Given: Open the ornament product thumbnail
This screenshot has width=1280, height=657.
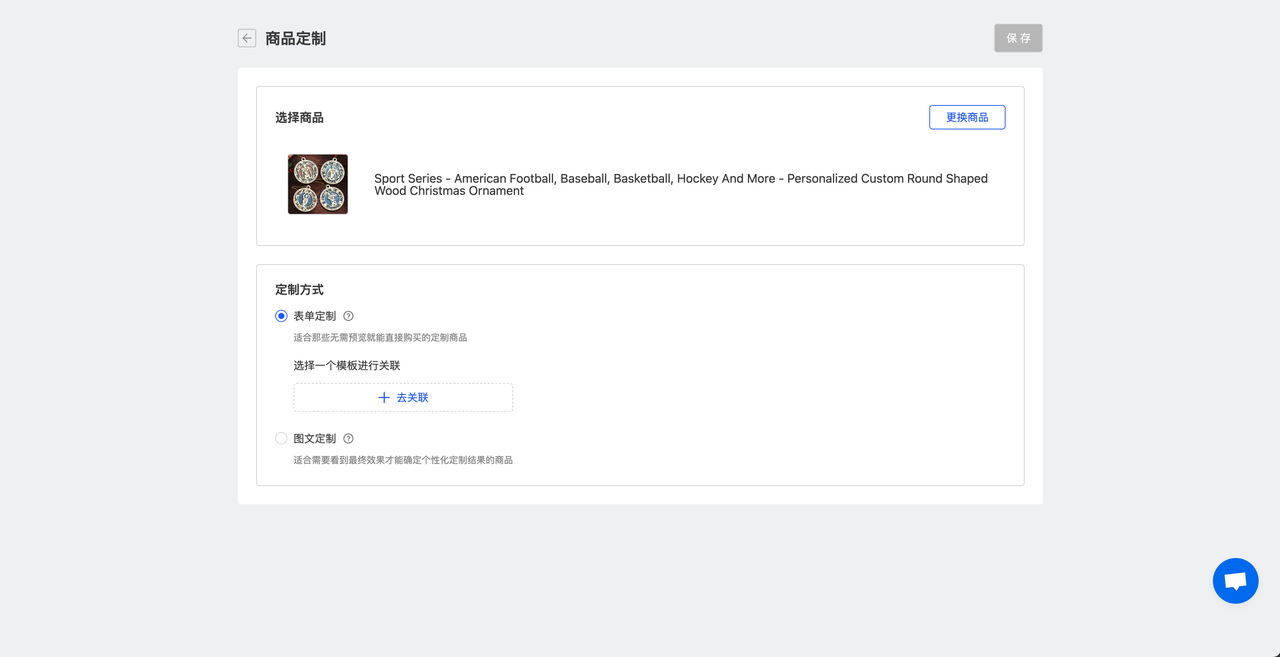Looking at the screenshot, I should (x=318, y=184).
